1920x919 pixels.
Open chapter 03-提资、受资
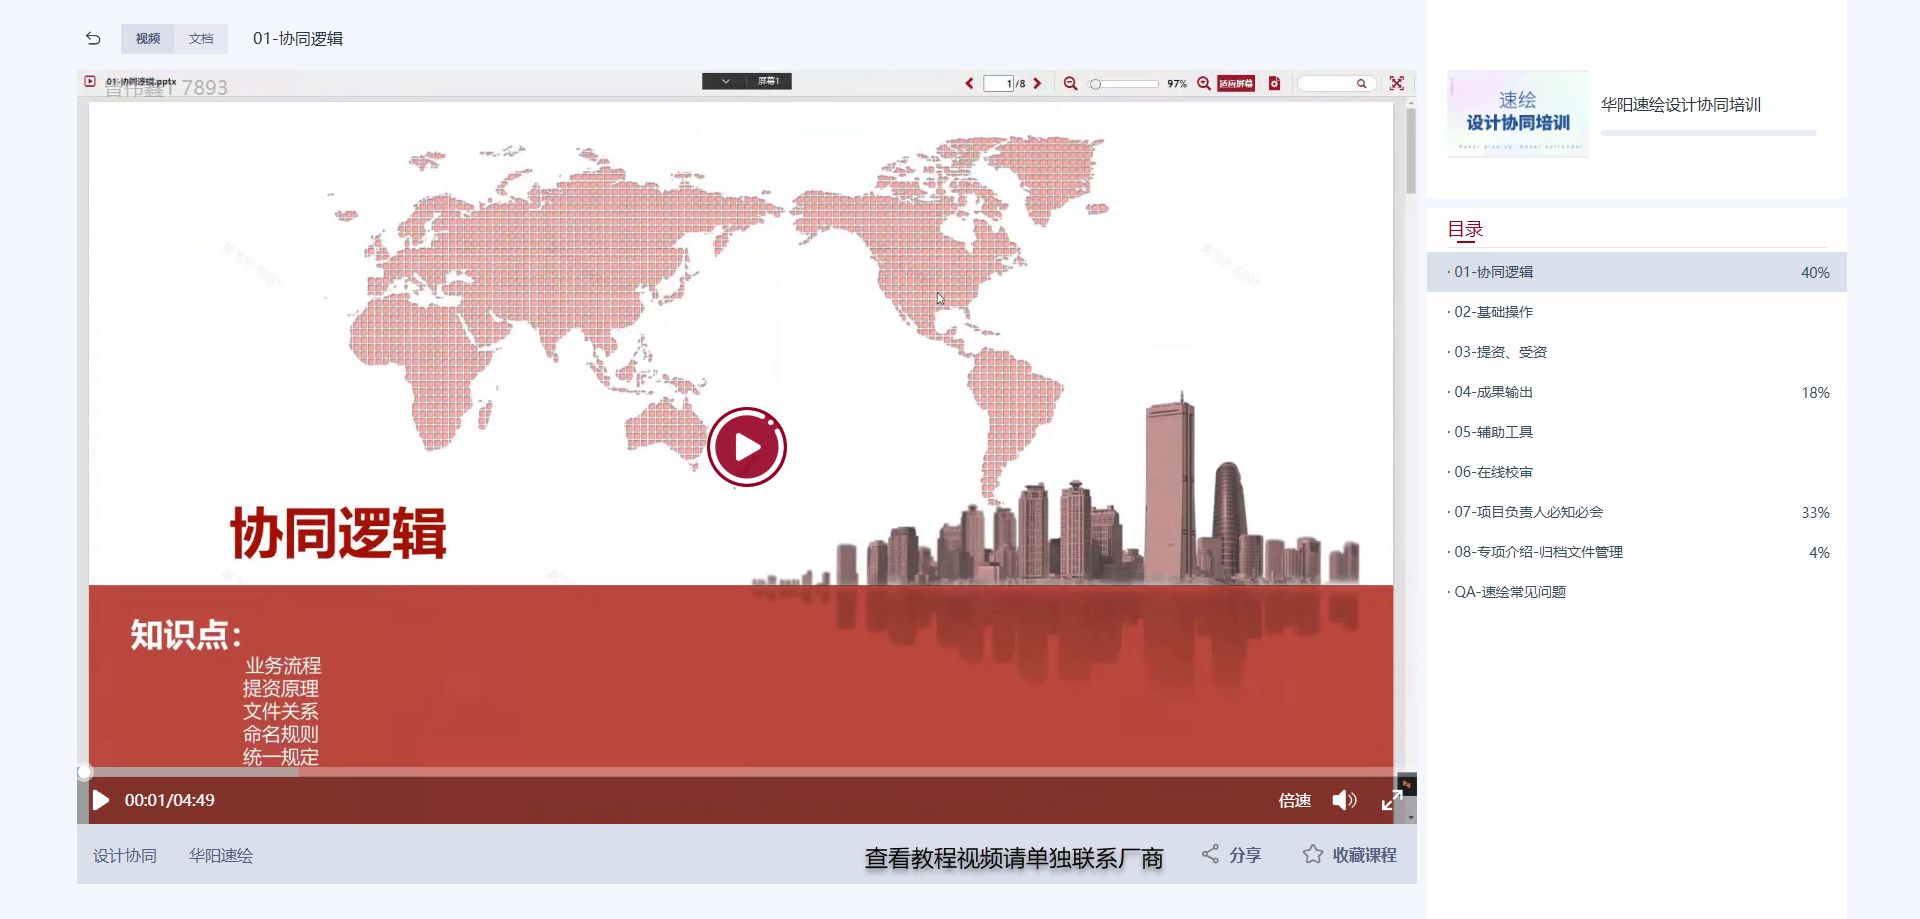click(x=1636, y=352)
